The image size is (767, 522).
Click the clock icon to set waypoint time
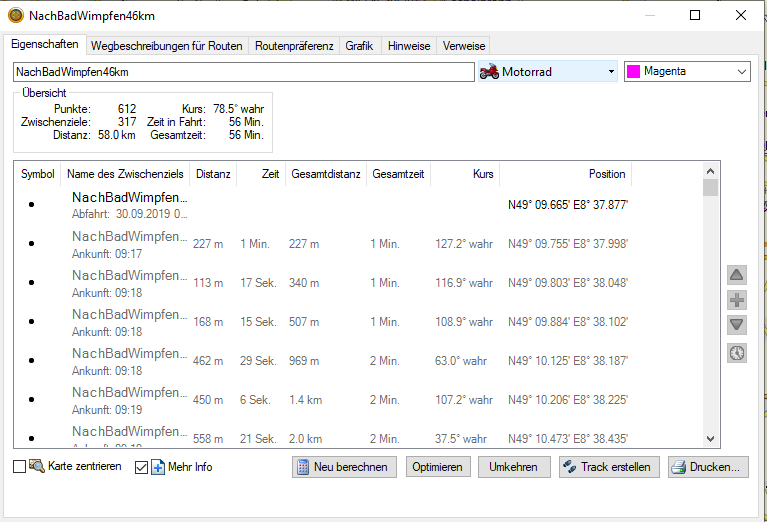coord(736,352)
